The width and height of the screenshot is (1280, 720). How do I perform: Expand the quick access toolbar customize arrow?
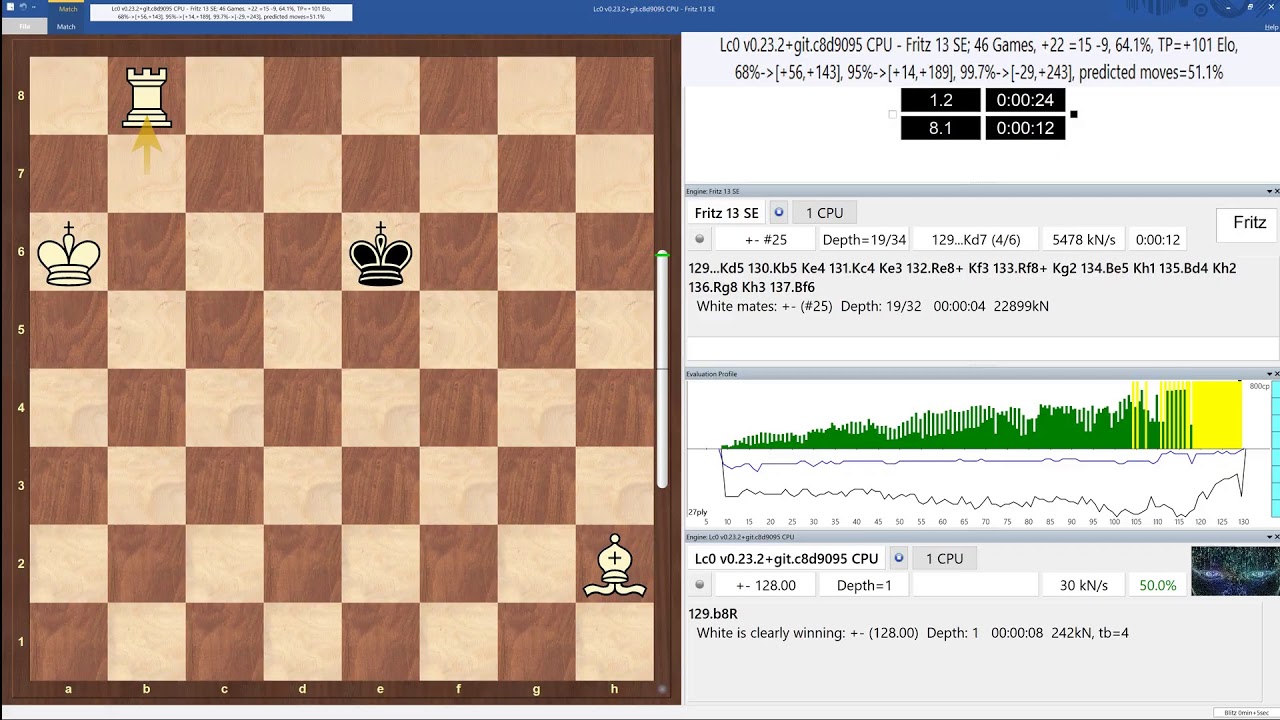click(x=35, y=6)
